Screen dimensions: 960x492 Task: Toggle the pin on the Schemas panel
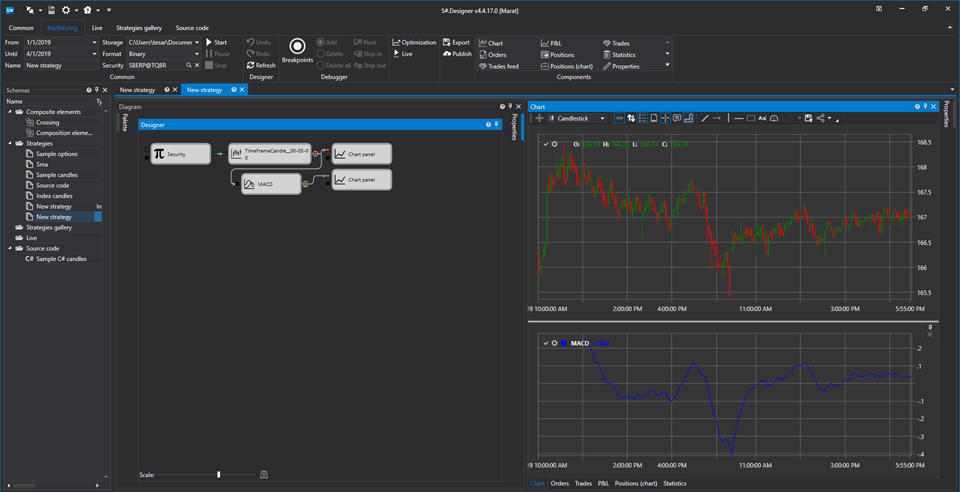97,90
